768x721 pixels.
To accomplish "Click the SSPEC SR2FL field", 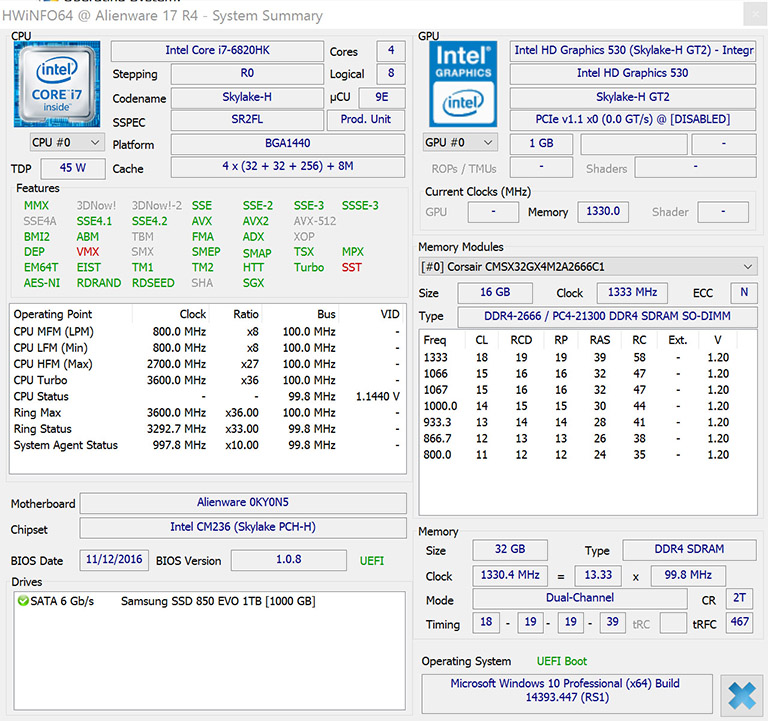I will 247,120.
